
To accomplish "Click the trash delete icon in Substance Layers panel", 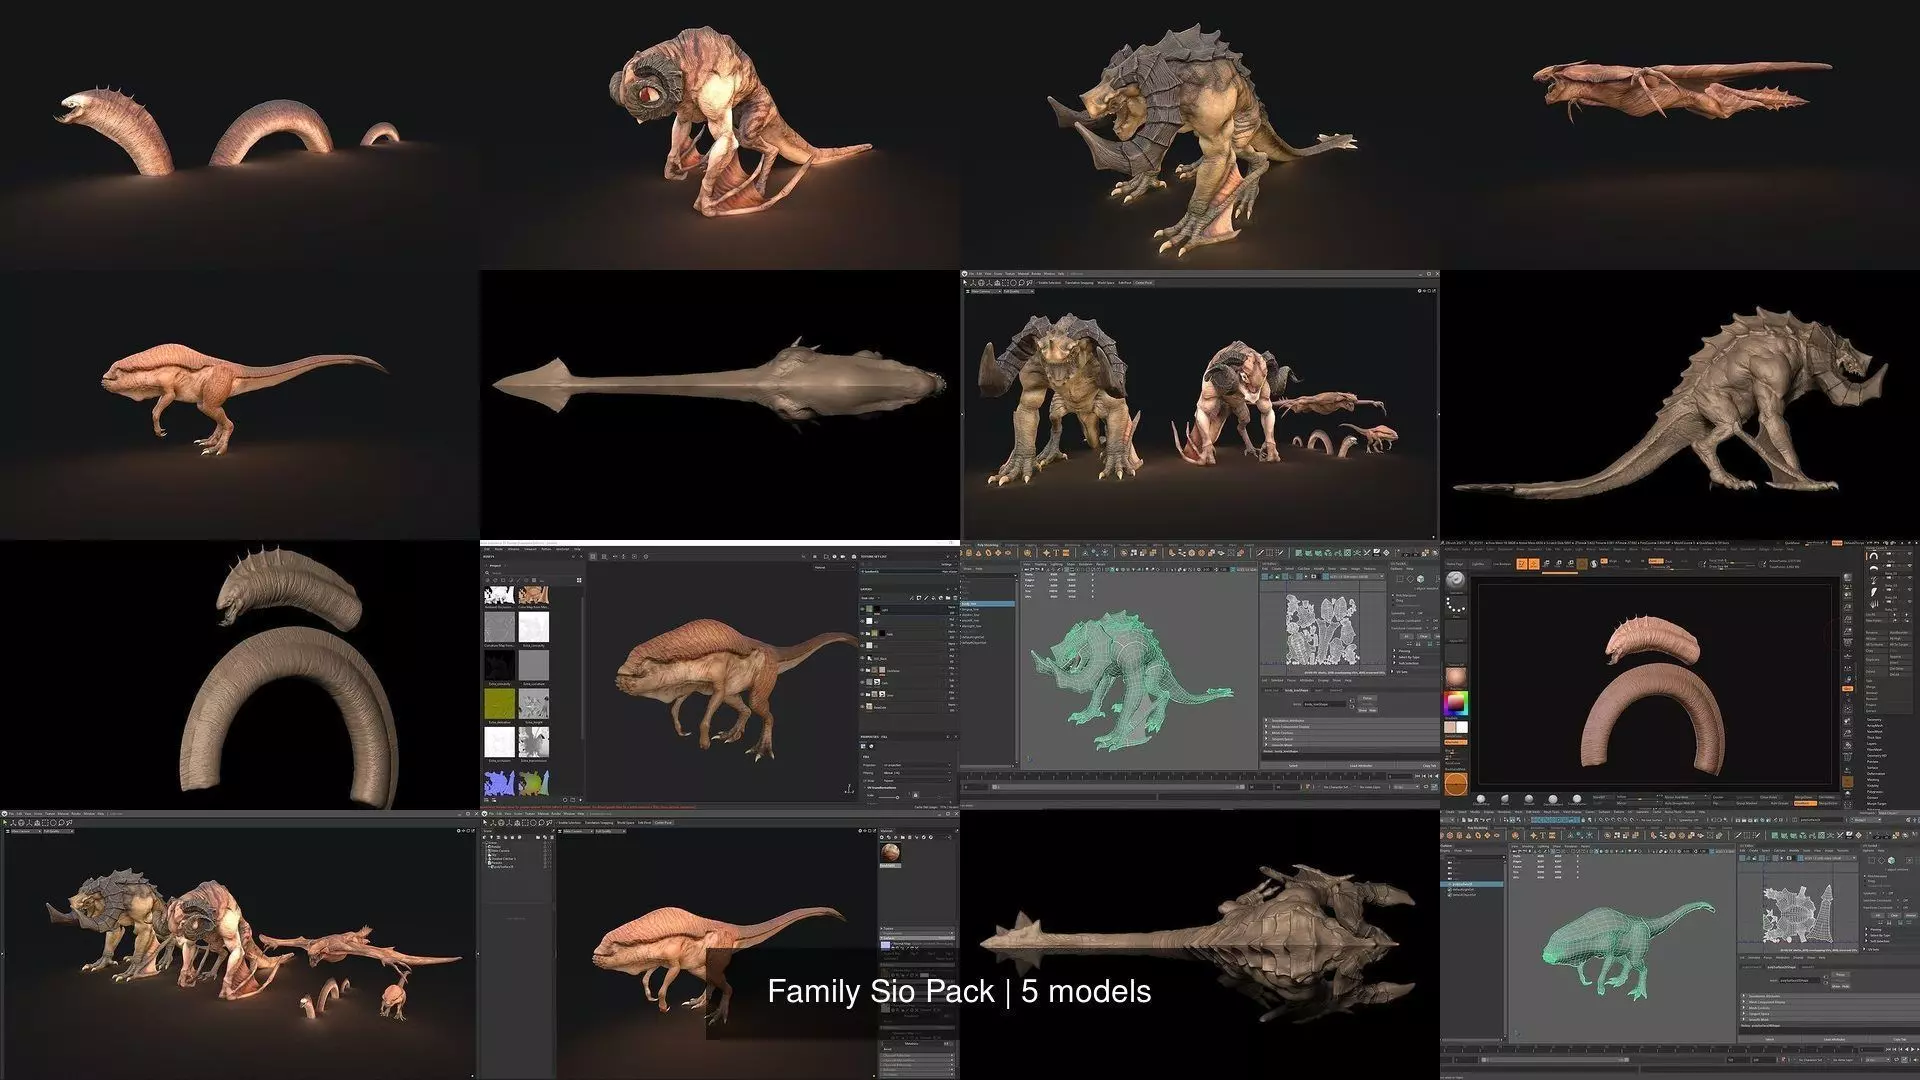I will pyautogui.click(x=955, y=598).
